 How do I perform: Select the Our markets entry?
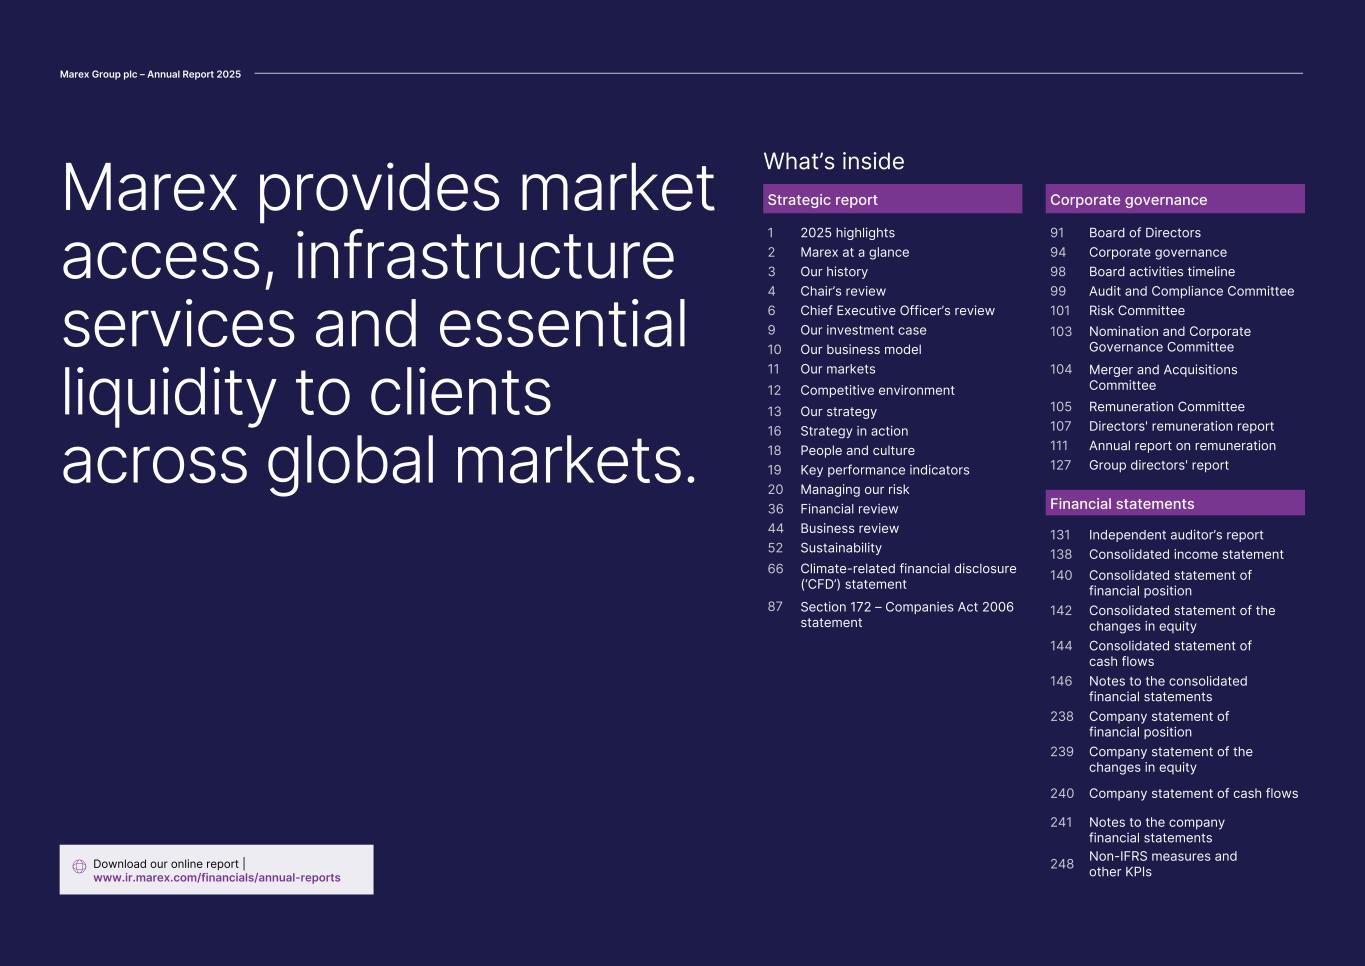point(837,369)
